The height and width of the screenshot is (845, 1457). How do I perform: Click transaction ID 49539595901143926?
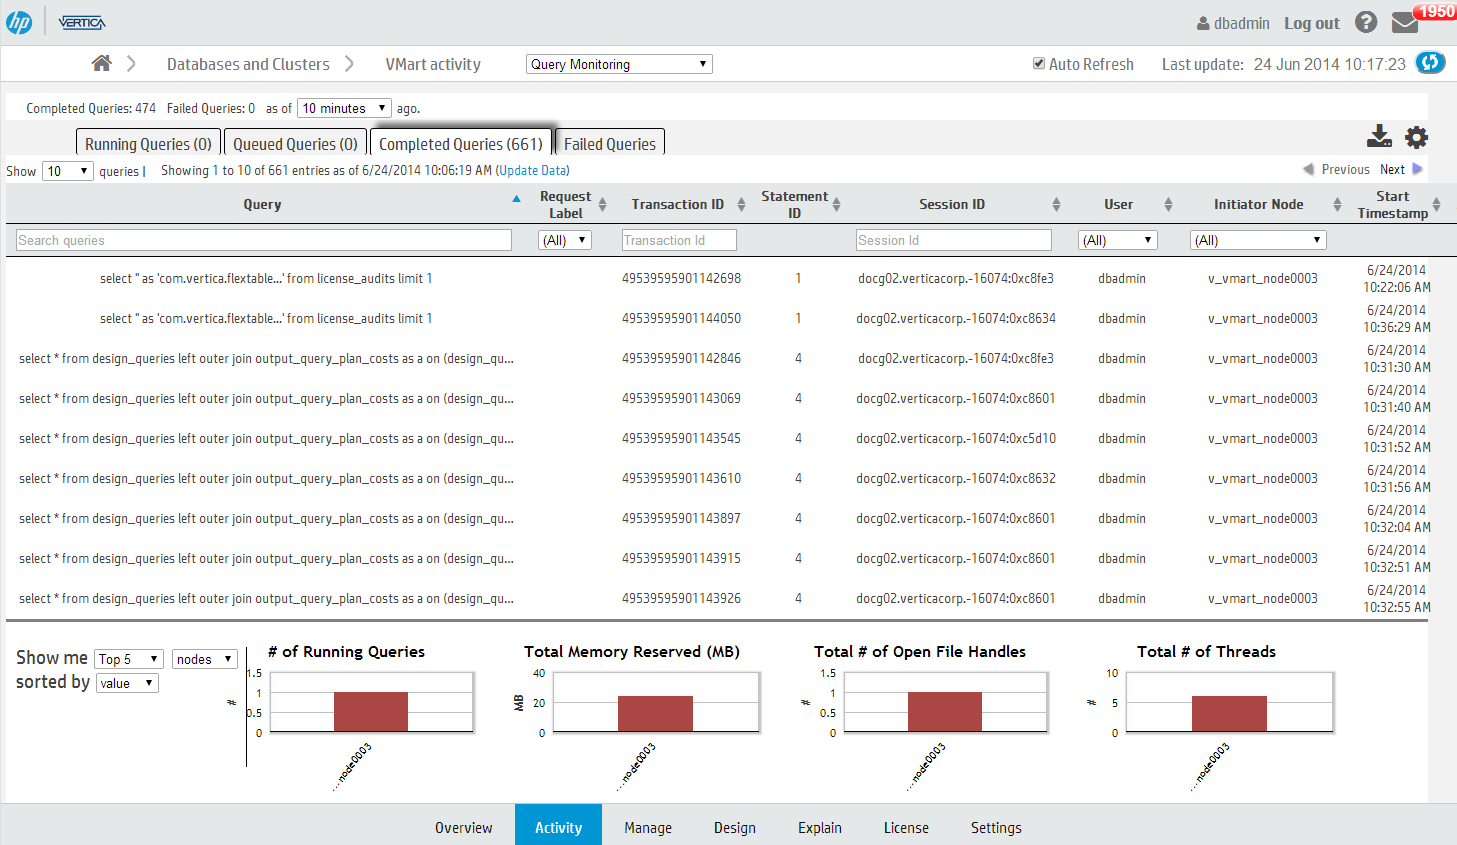click(x=681, y=599)
